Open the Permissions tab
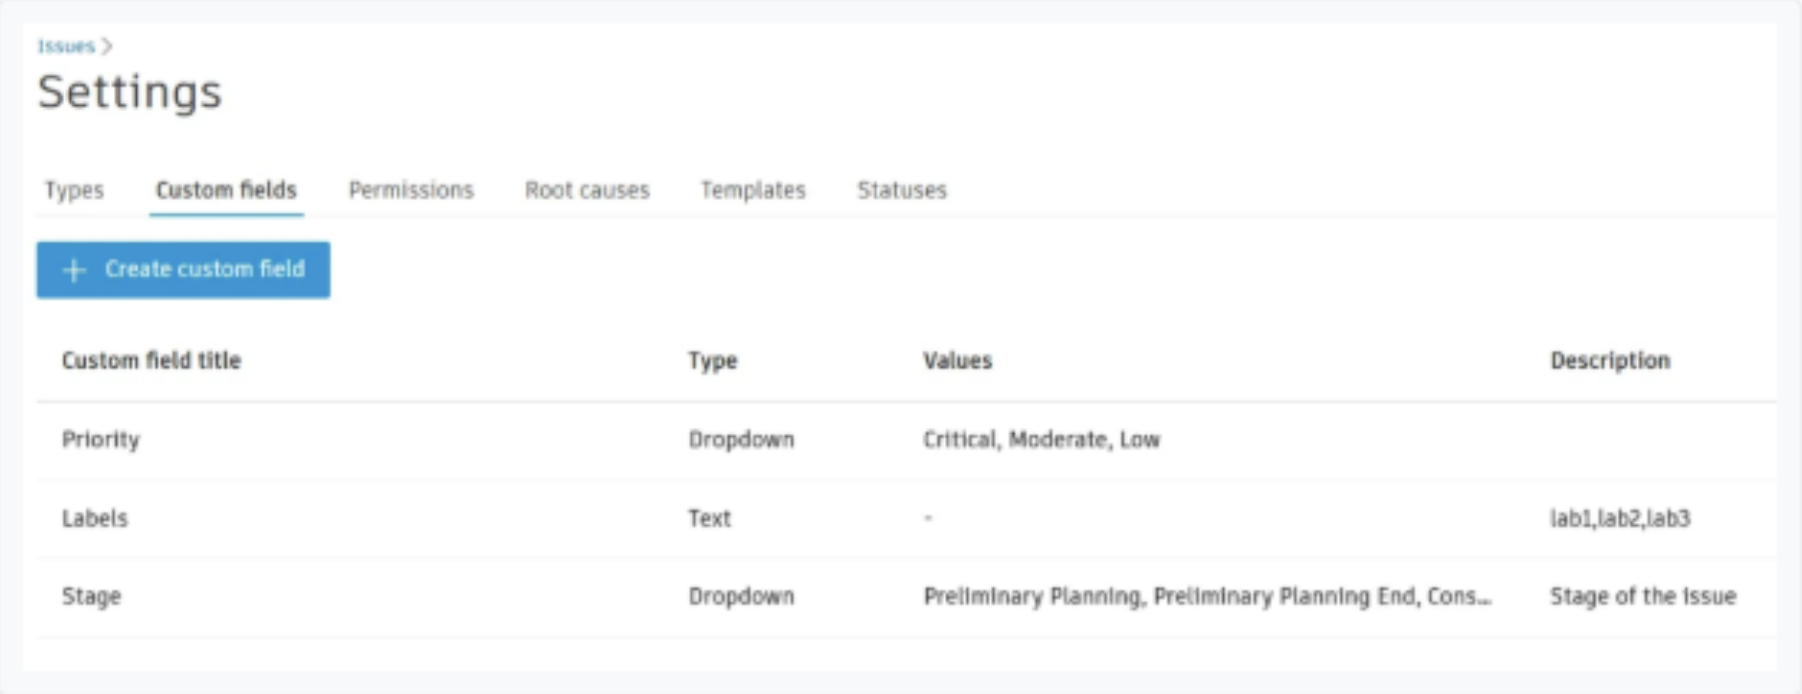 tap(411, 190)
